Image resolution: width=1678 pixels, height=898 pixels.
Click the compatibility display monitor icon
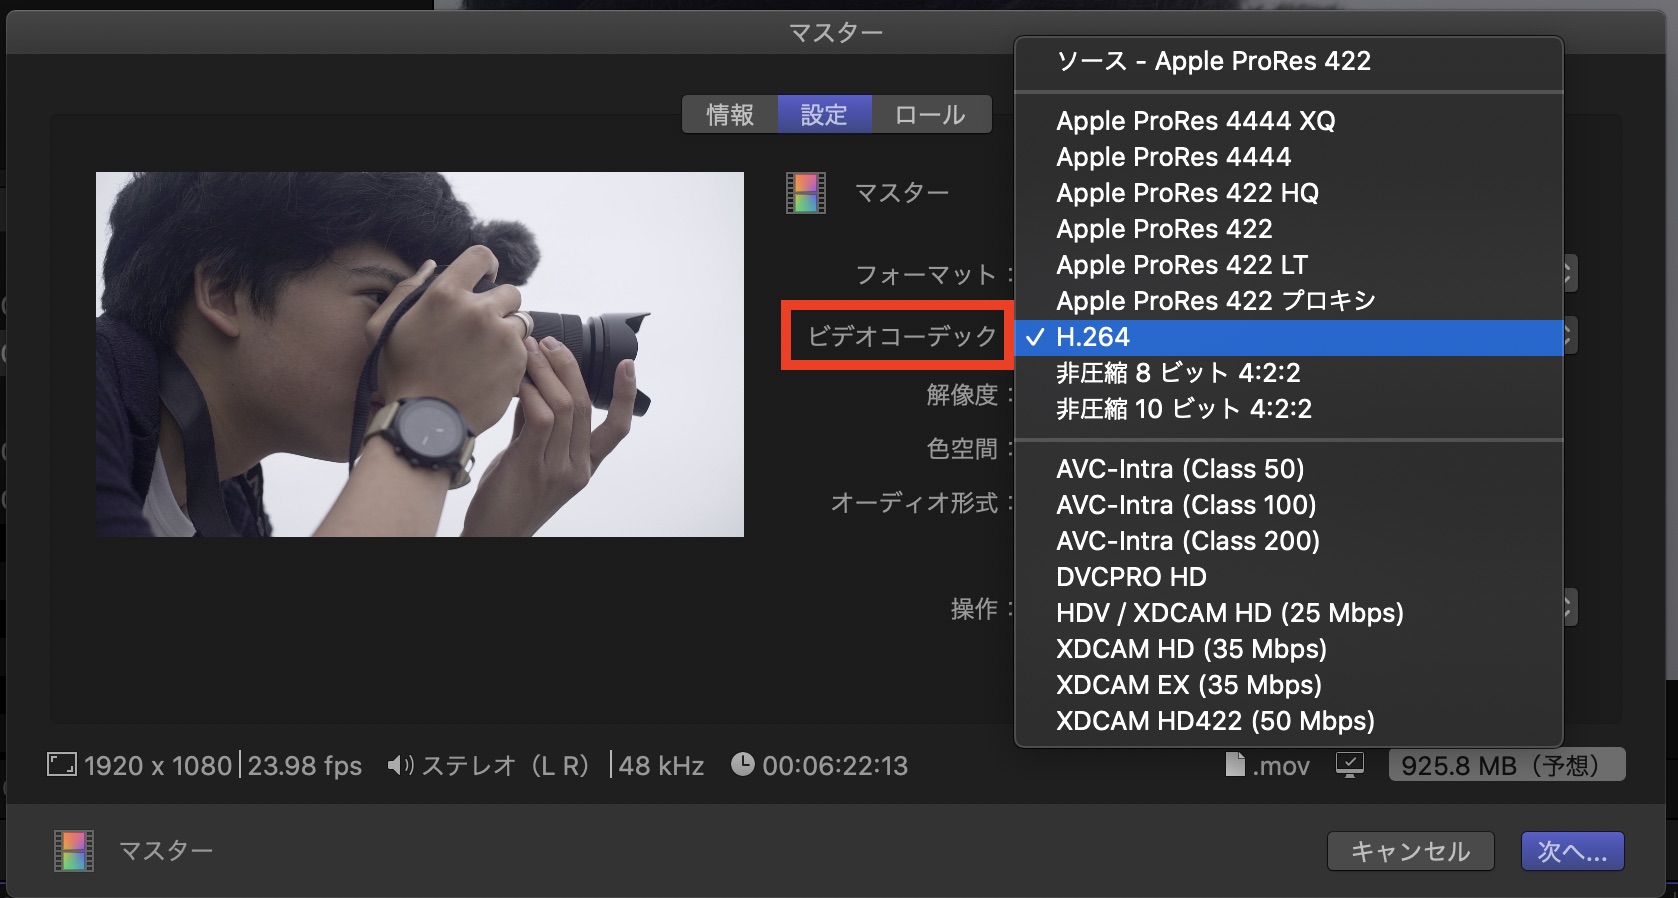point(1350,766)
